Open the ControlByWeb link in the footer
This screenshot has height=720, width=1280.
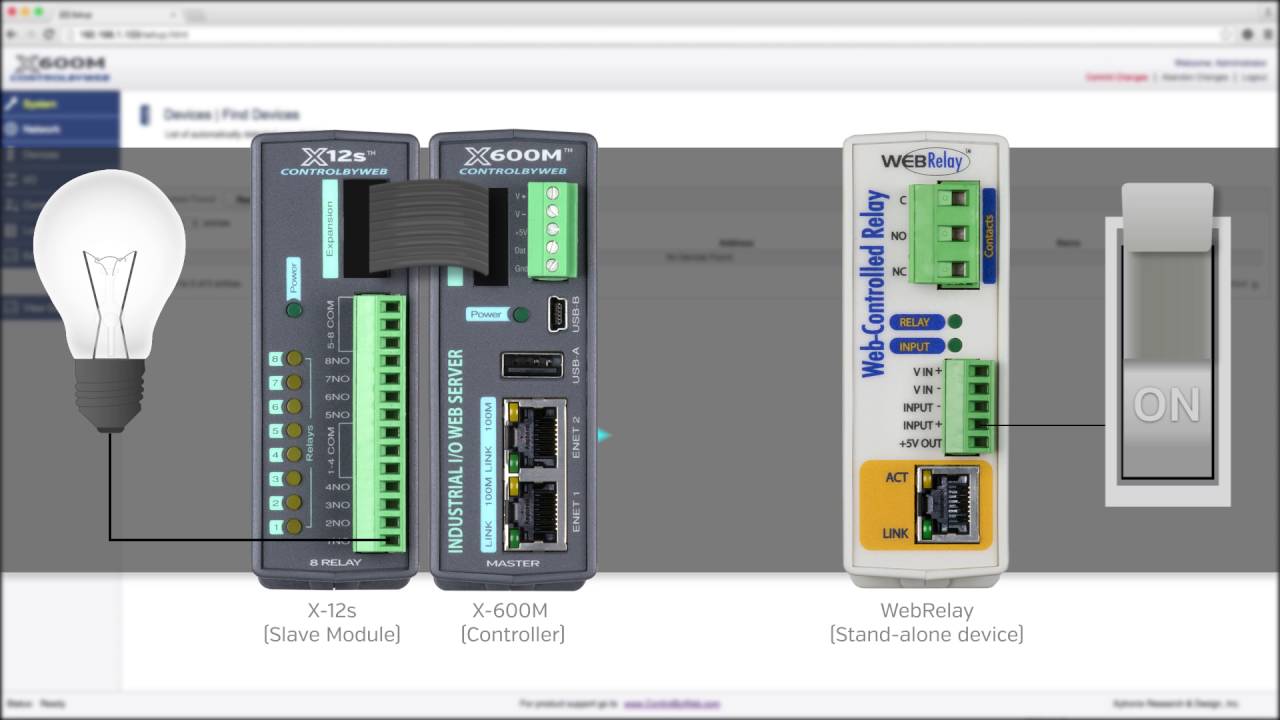(671, 704)
